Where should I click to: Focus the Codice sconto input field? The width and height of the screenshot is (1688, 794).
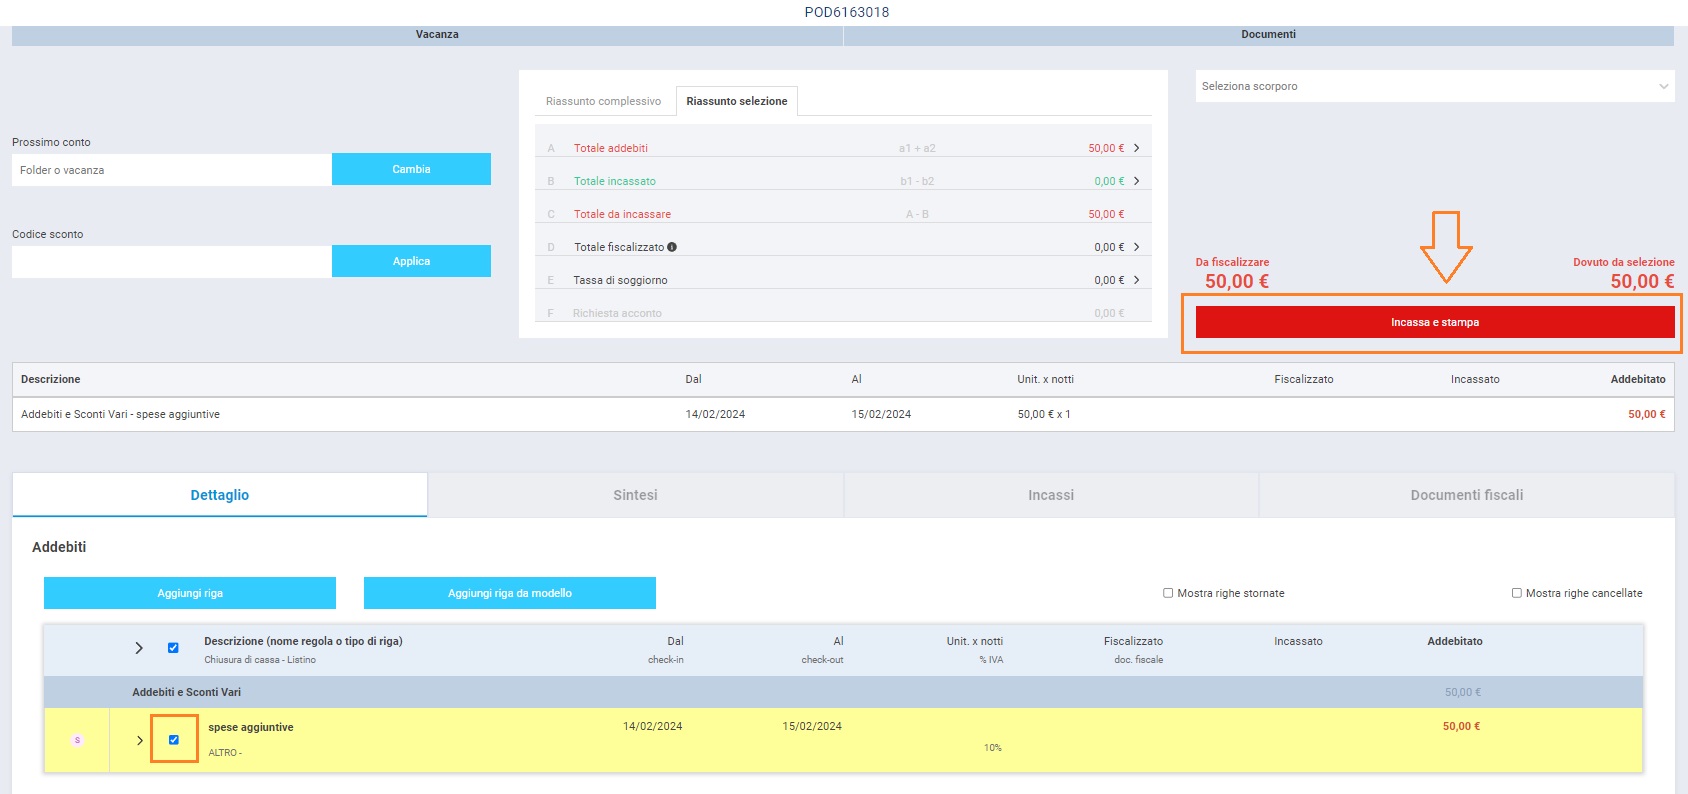click(171, 262)
